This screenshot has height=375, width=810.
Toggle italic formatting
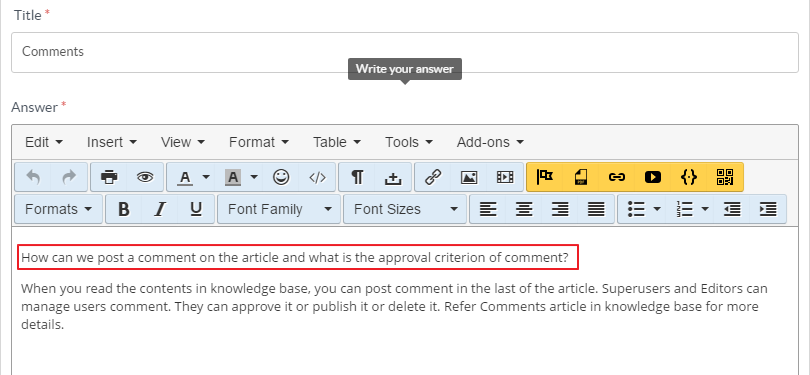tap(160, 209)
